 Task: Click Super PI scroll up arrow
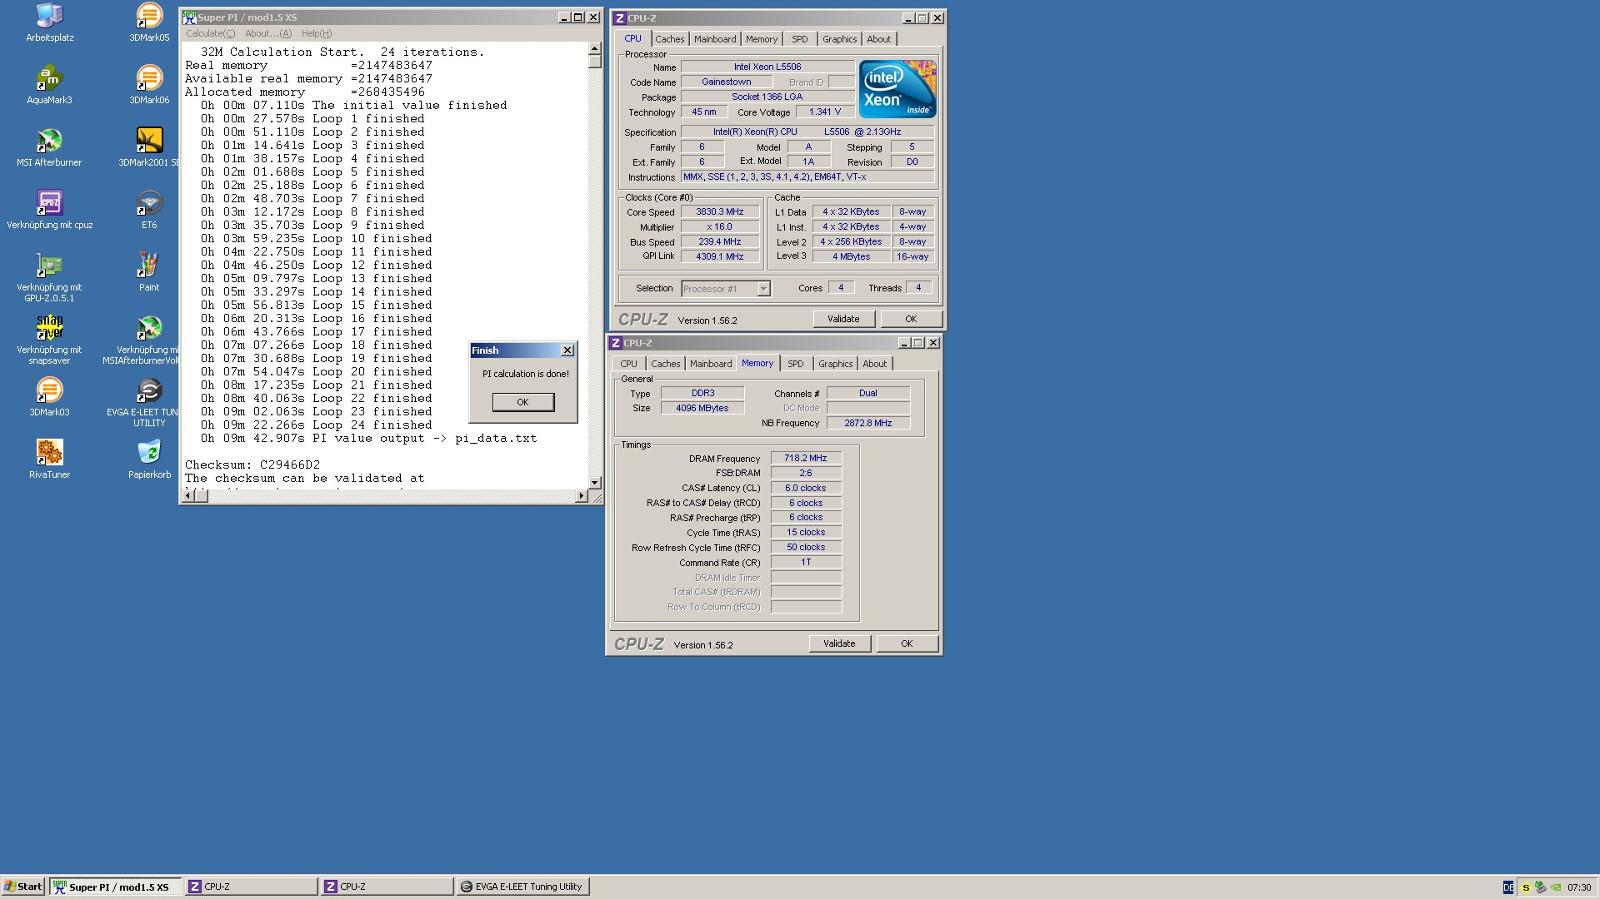click(x=594, y=47)
